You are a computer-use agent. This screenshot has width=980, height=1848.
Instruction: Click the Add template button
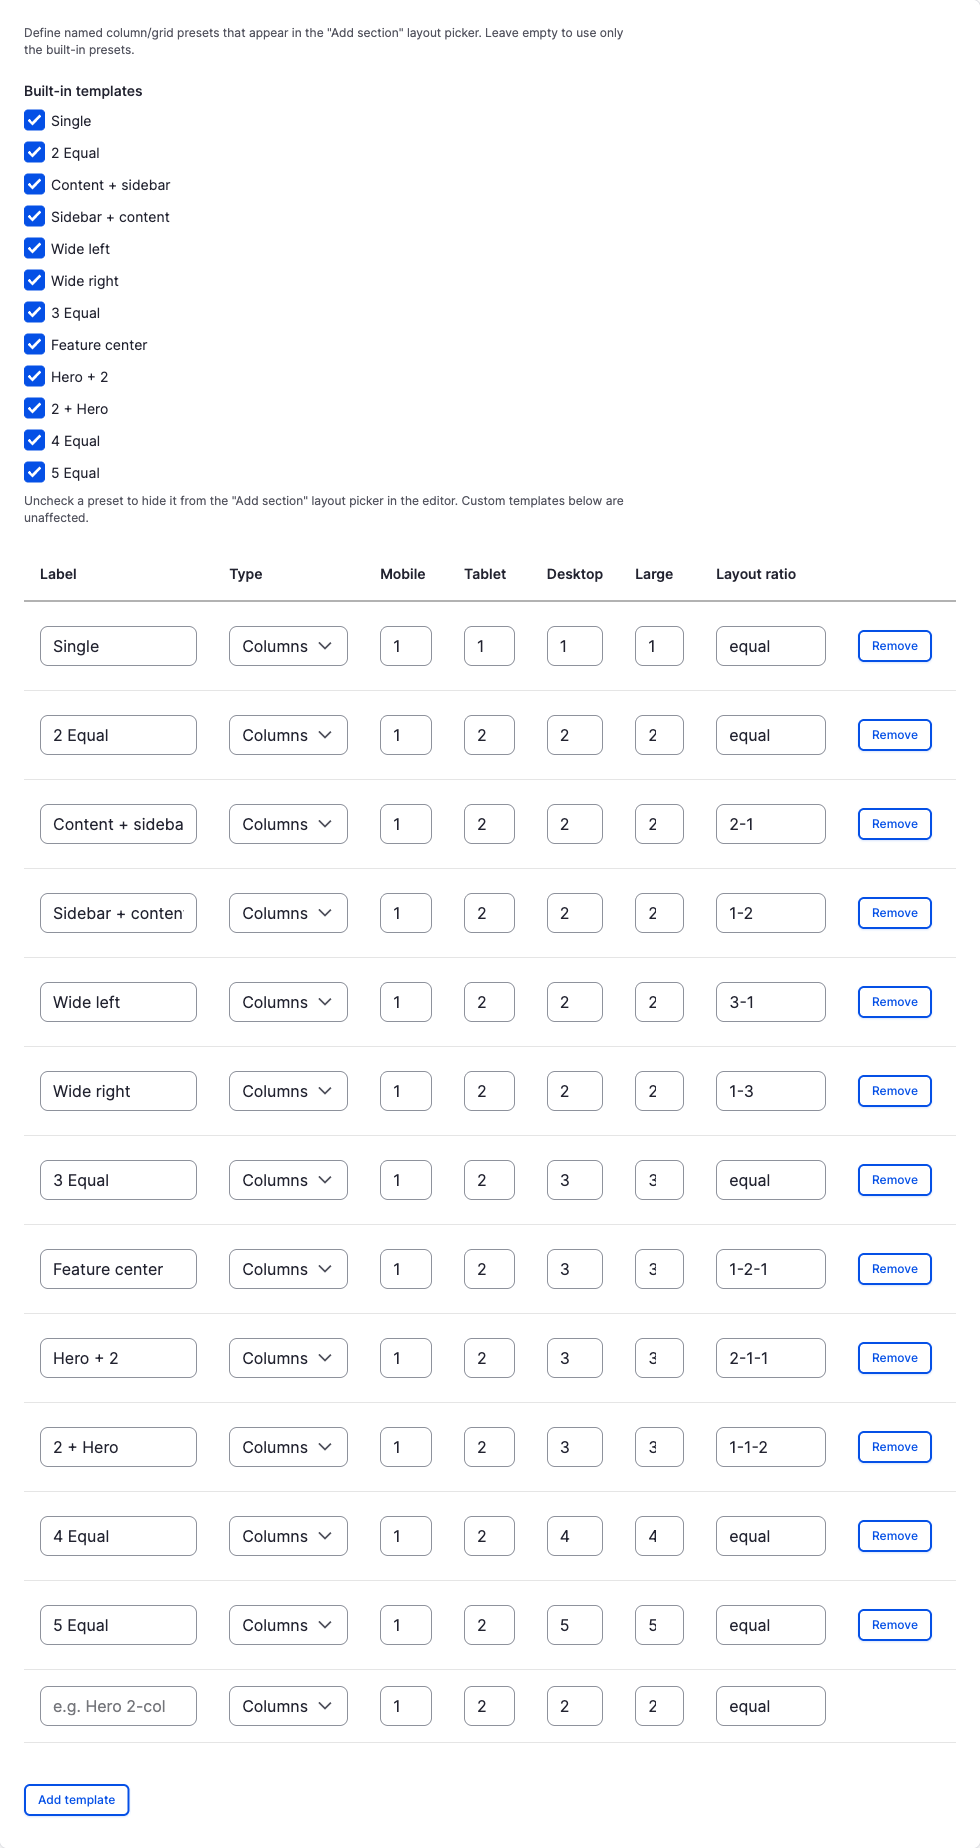77,1800
